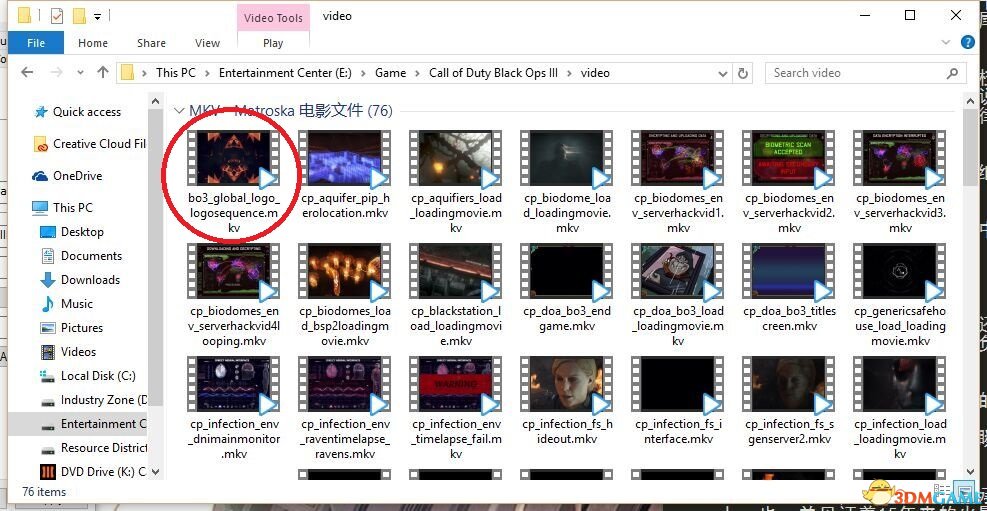Select cp_blackstation_load_loadingmovie.mkv file

[x=456, y=296]
